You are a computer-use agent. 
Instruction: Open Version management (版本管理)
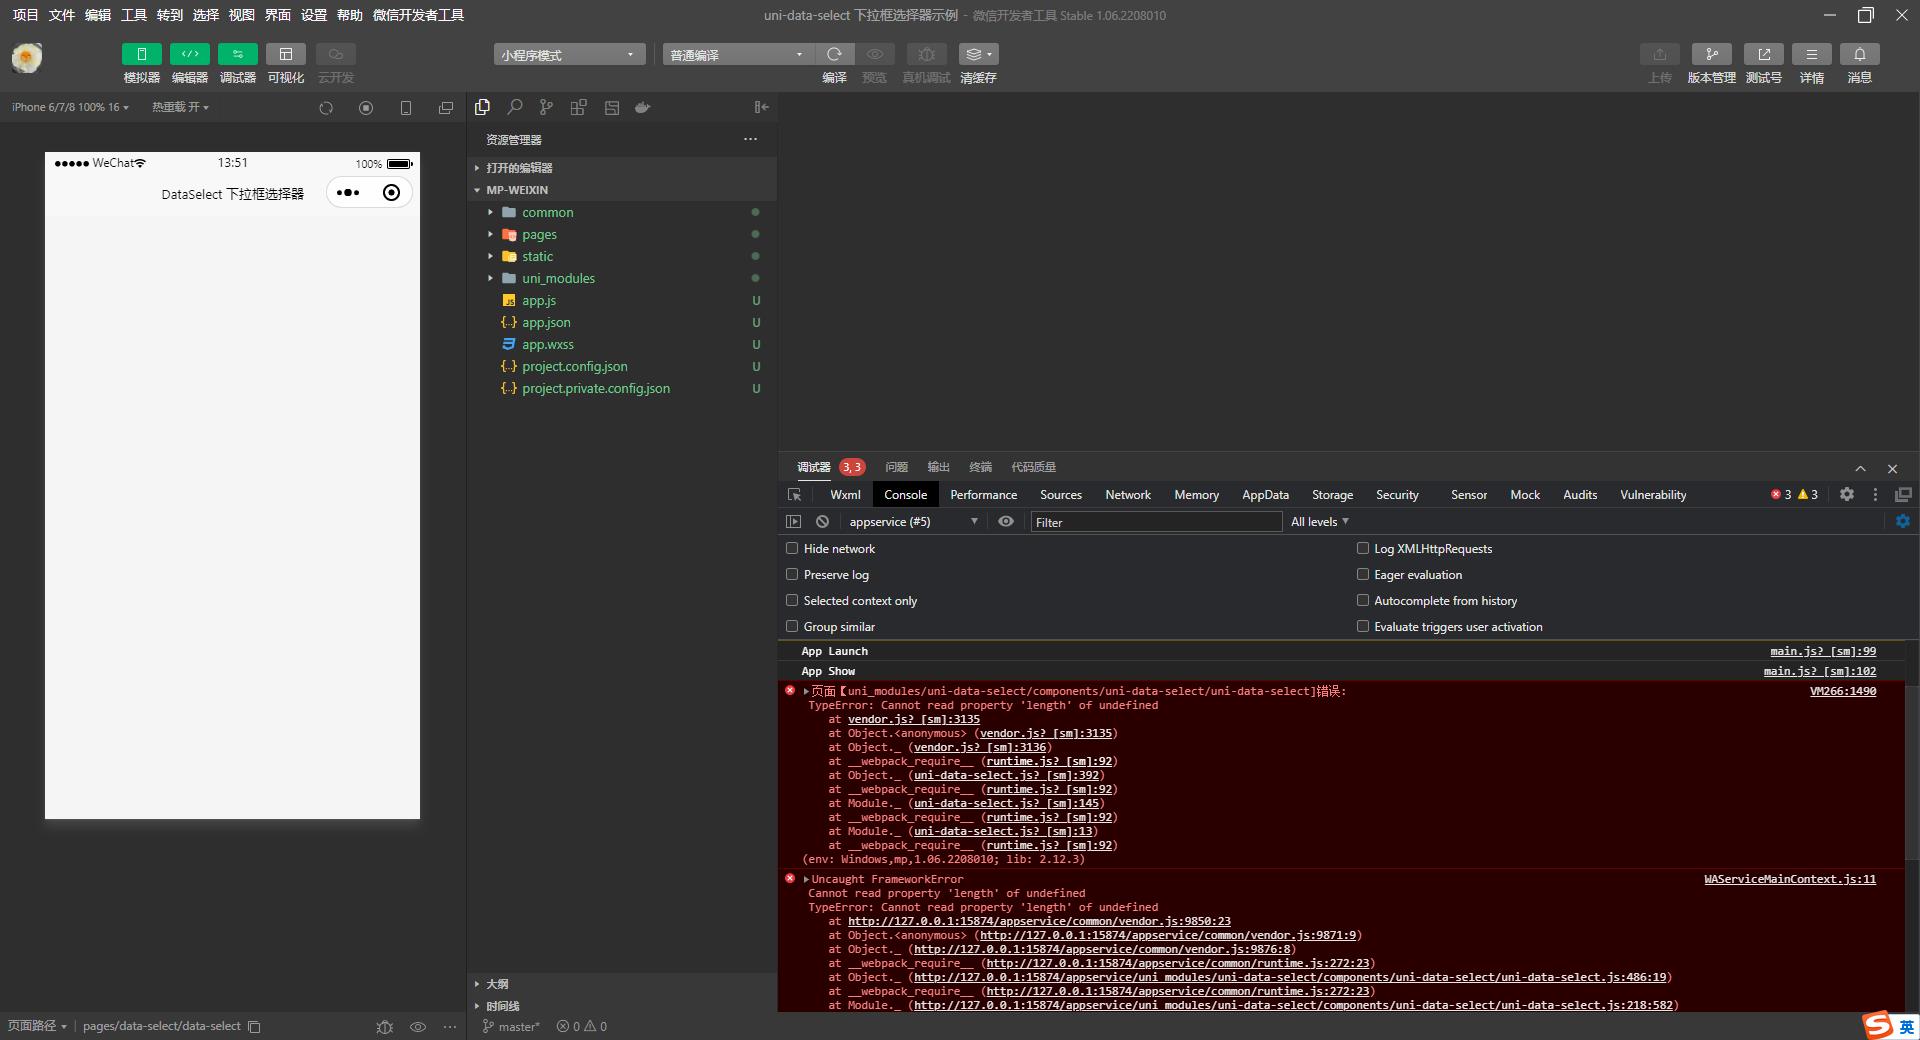tap(1711, 54)
